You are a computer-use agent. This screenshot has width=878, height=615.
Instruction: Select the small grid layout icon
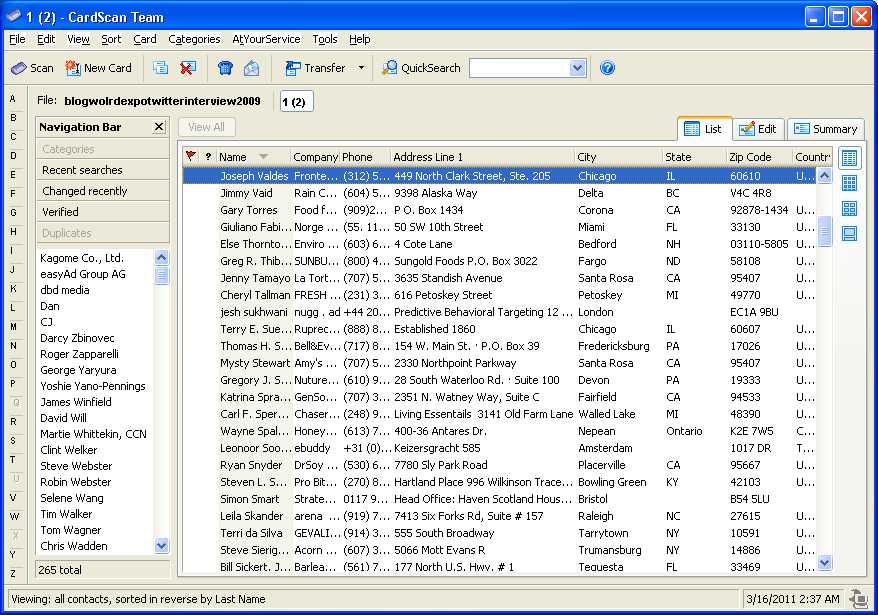click(849, 183)
